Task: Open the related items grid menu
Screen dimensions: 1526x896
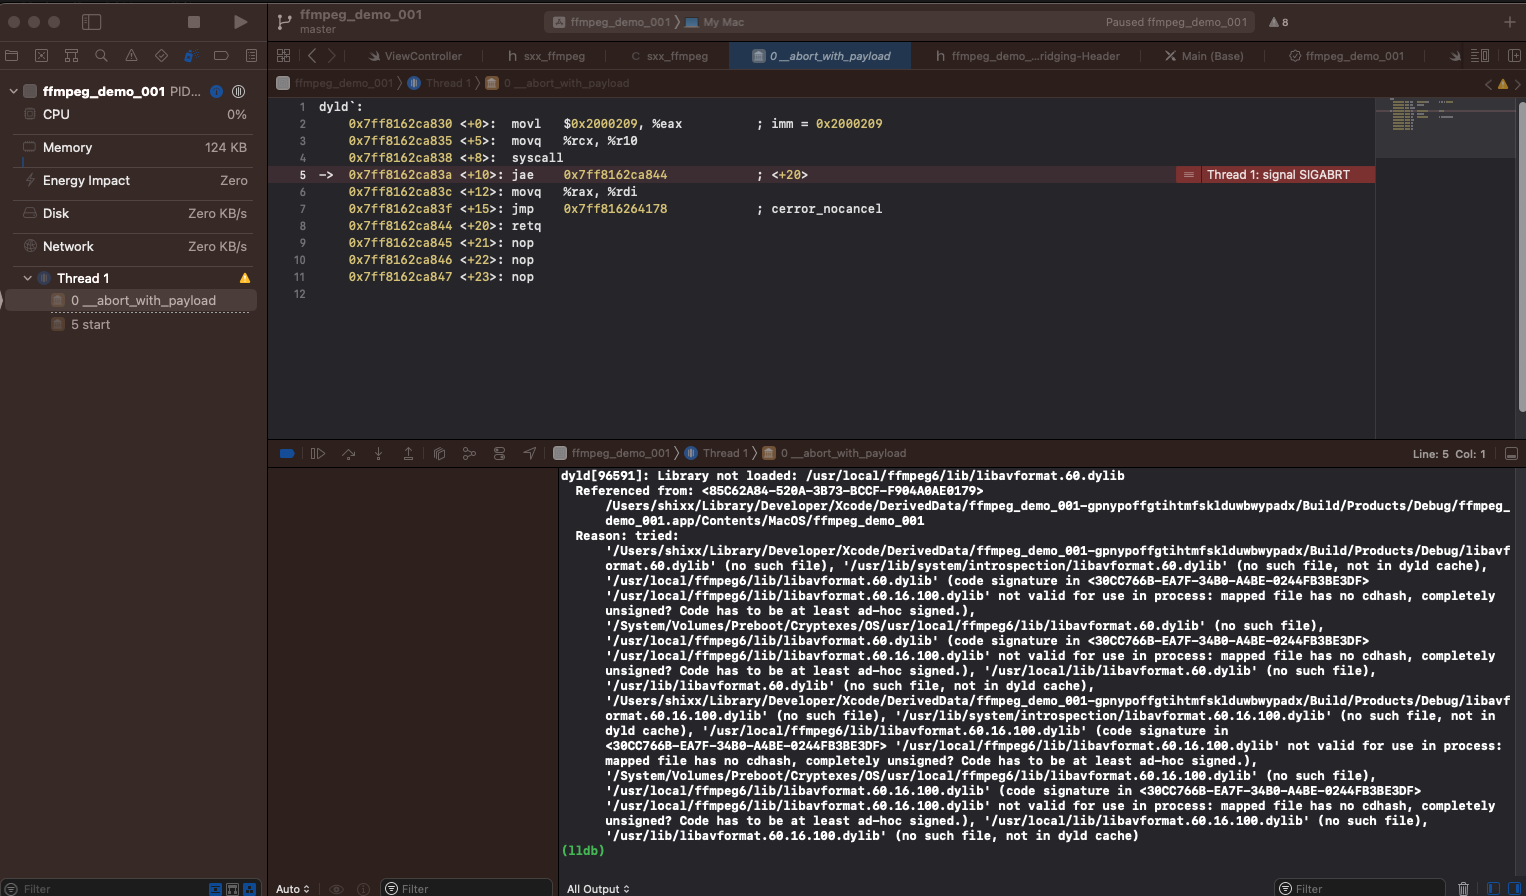Action: pos(284,56)
